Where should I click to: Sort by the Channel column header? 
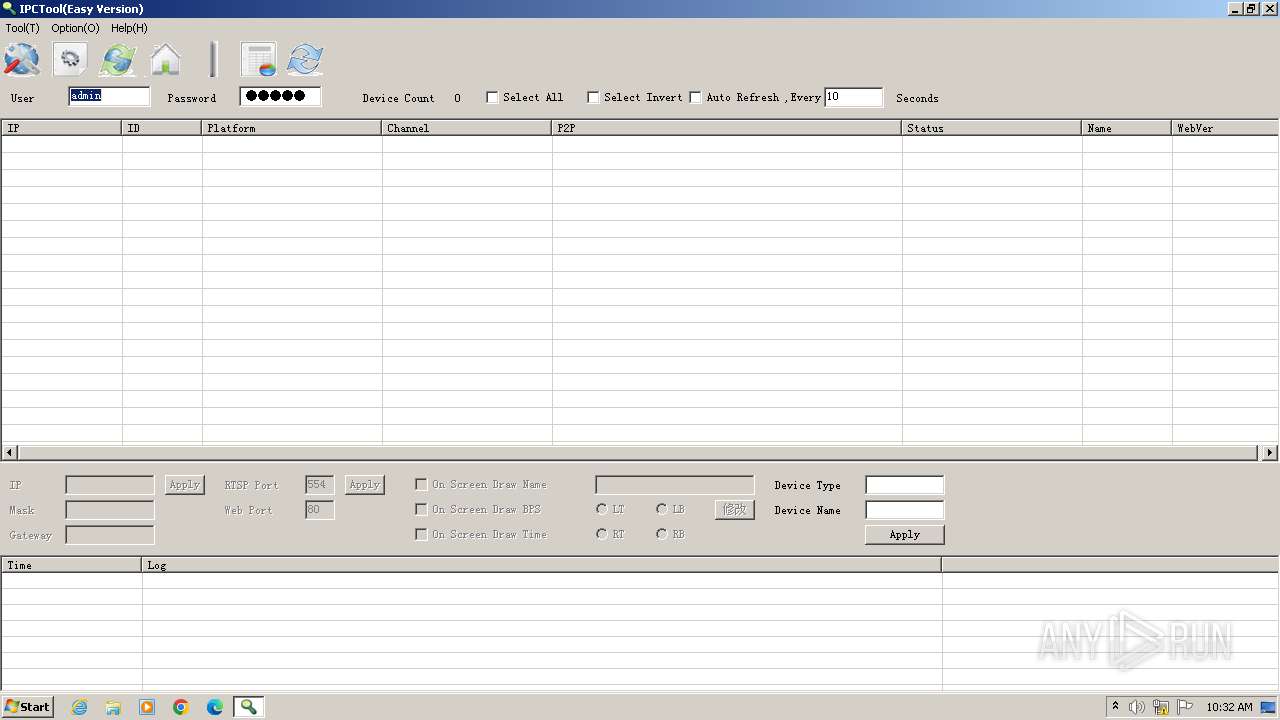467,128
